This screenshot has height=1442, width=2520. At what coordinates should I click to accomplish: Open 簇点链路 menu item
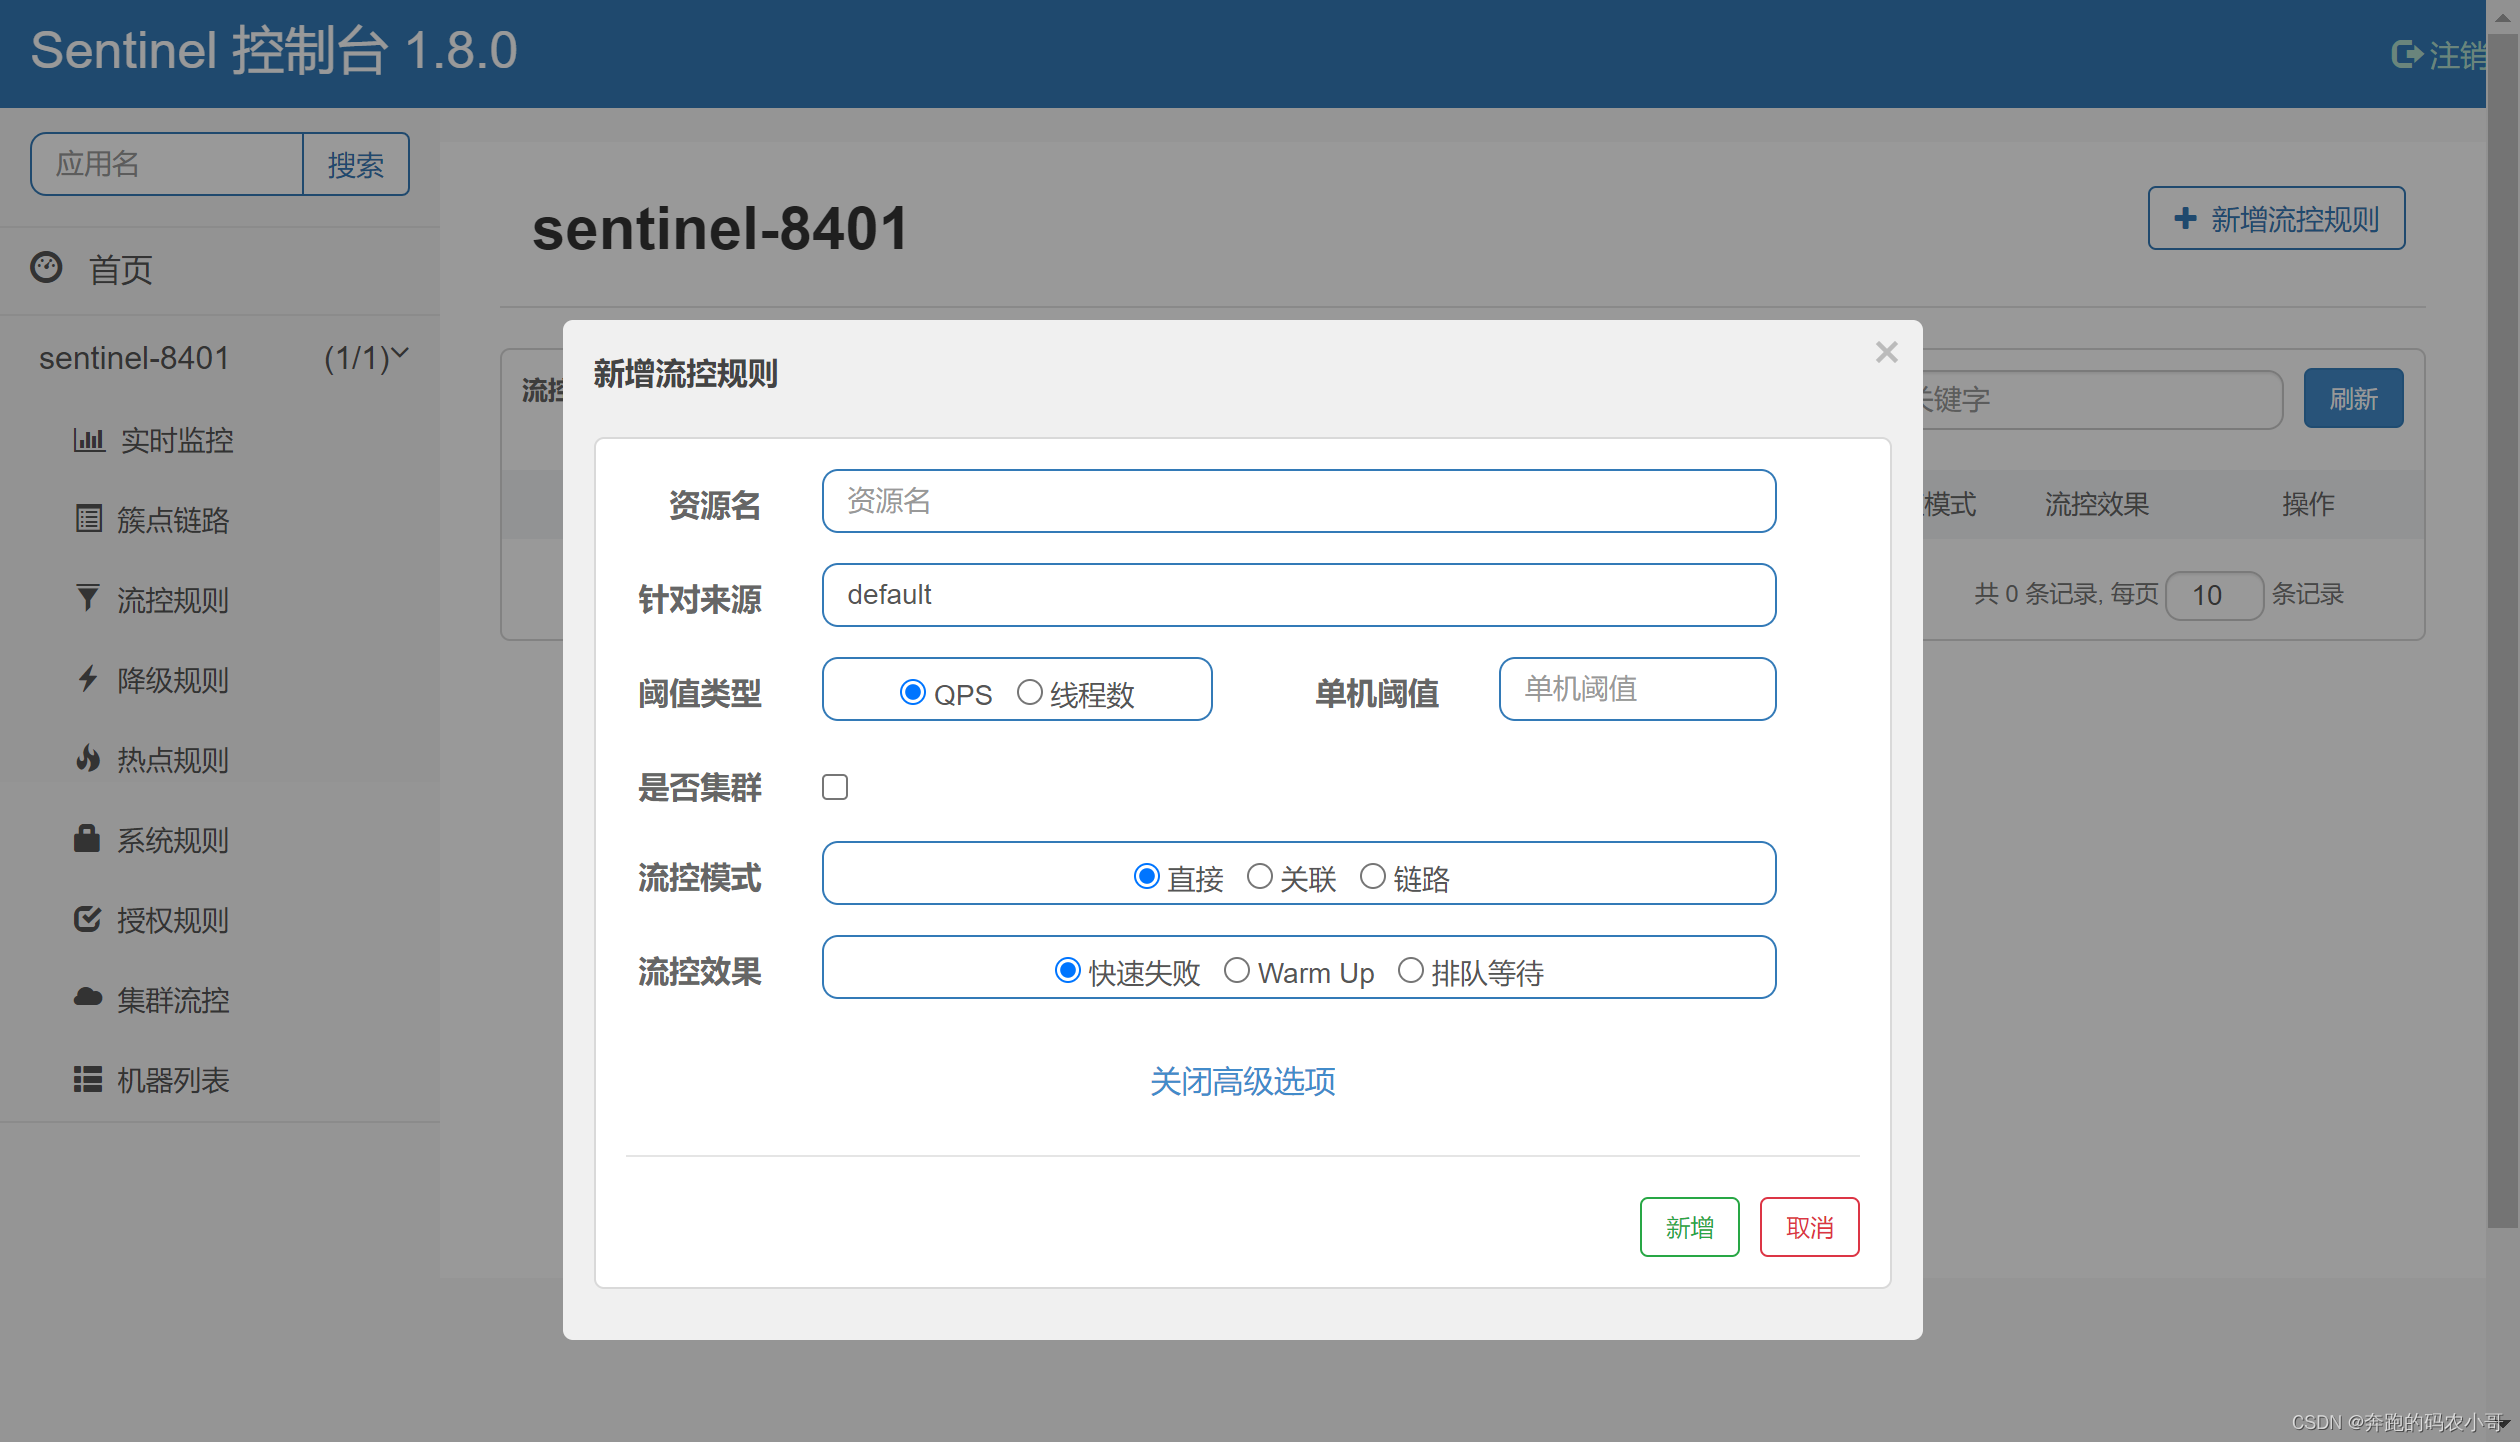coord(220,520)
